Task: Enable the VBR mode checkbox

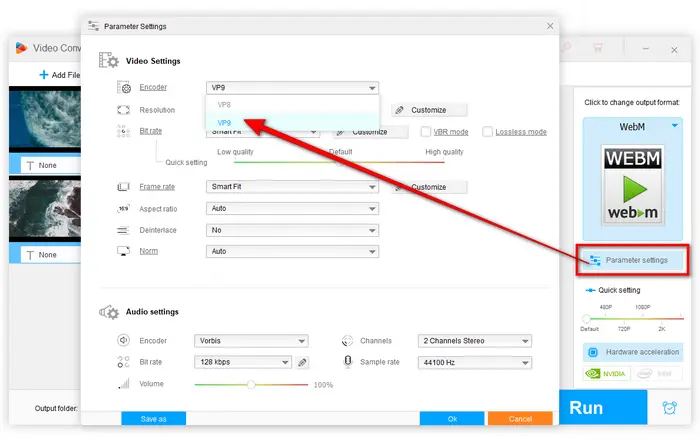Action: [425, 132]
